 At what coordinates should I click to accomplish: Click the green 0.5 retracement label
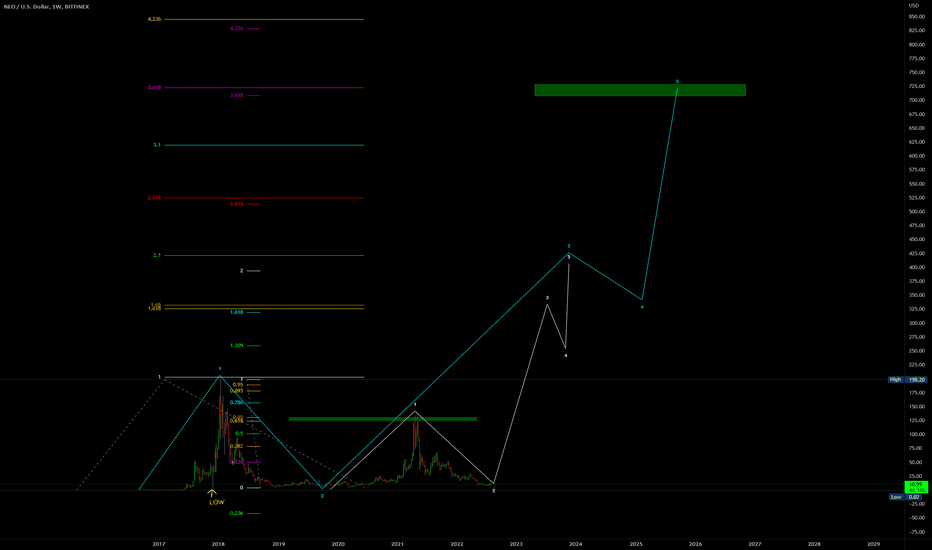click(239, 433)
